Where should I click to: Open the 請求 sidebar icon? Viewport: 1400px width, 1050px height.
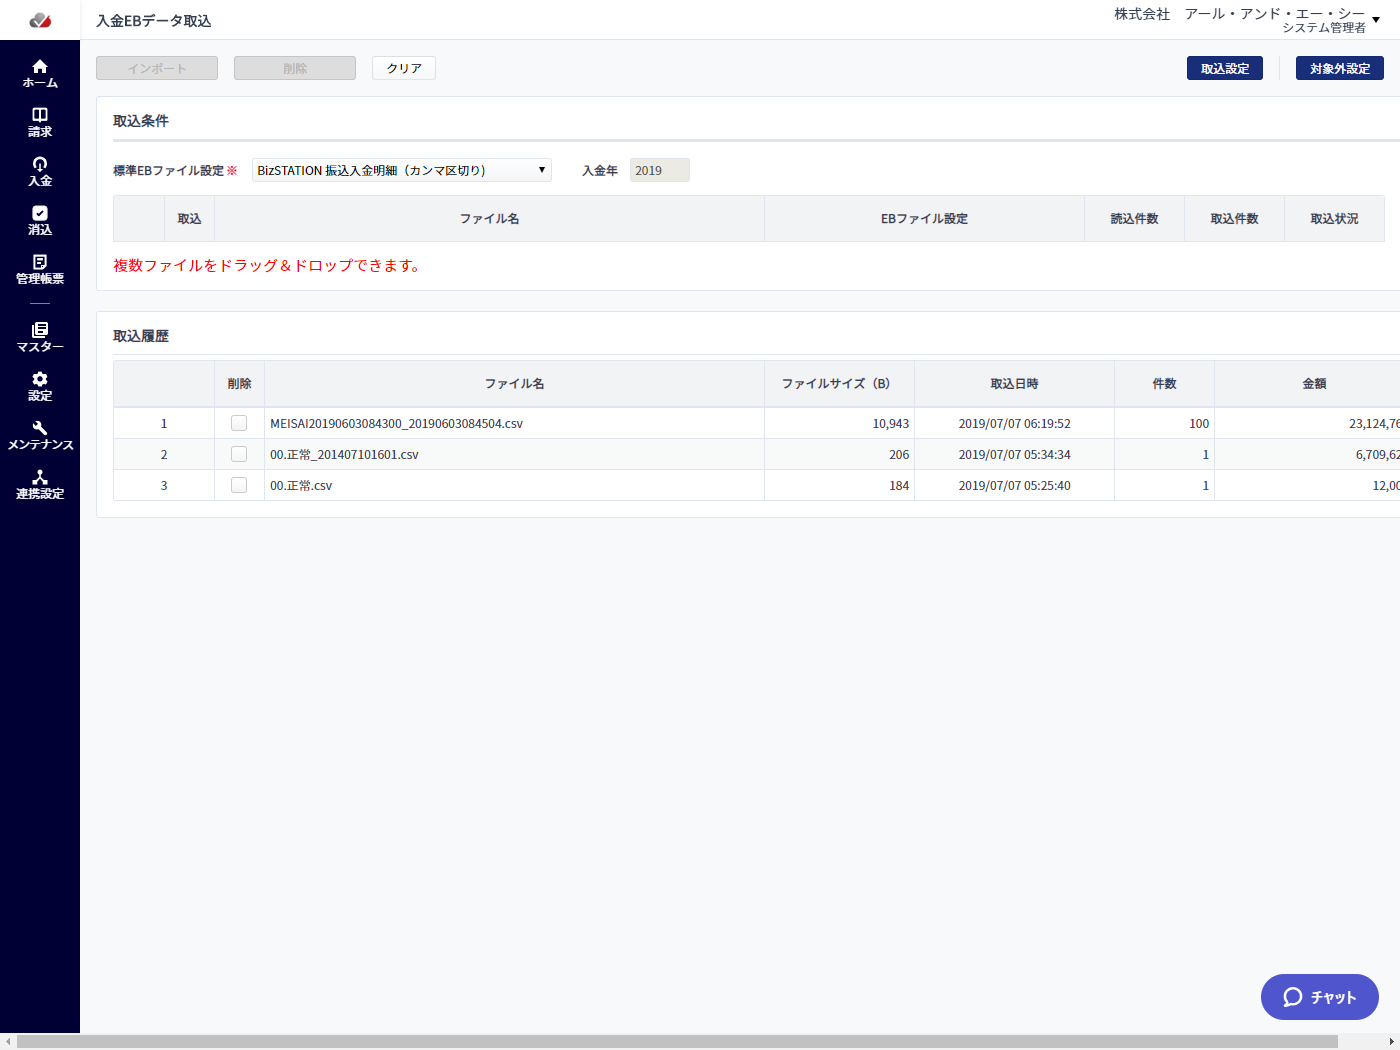[40, 122]
